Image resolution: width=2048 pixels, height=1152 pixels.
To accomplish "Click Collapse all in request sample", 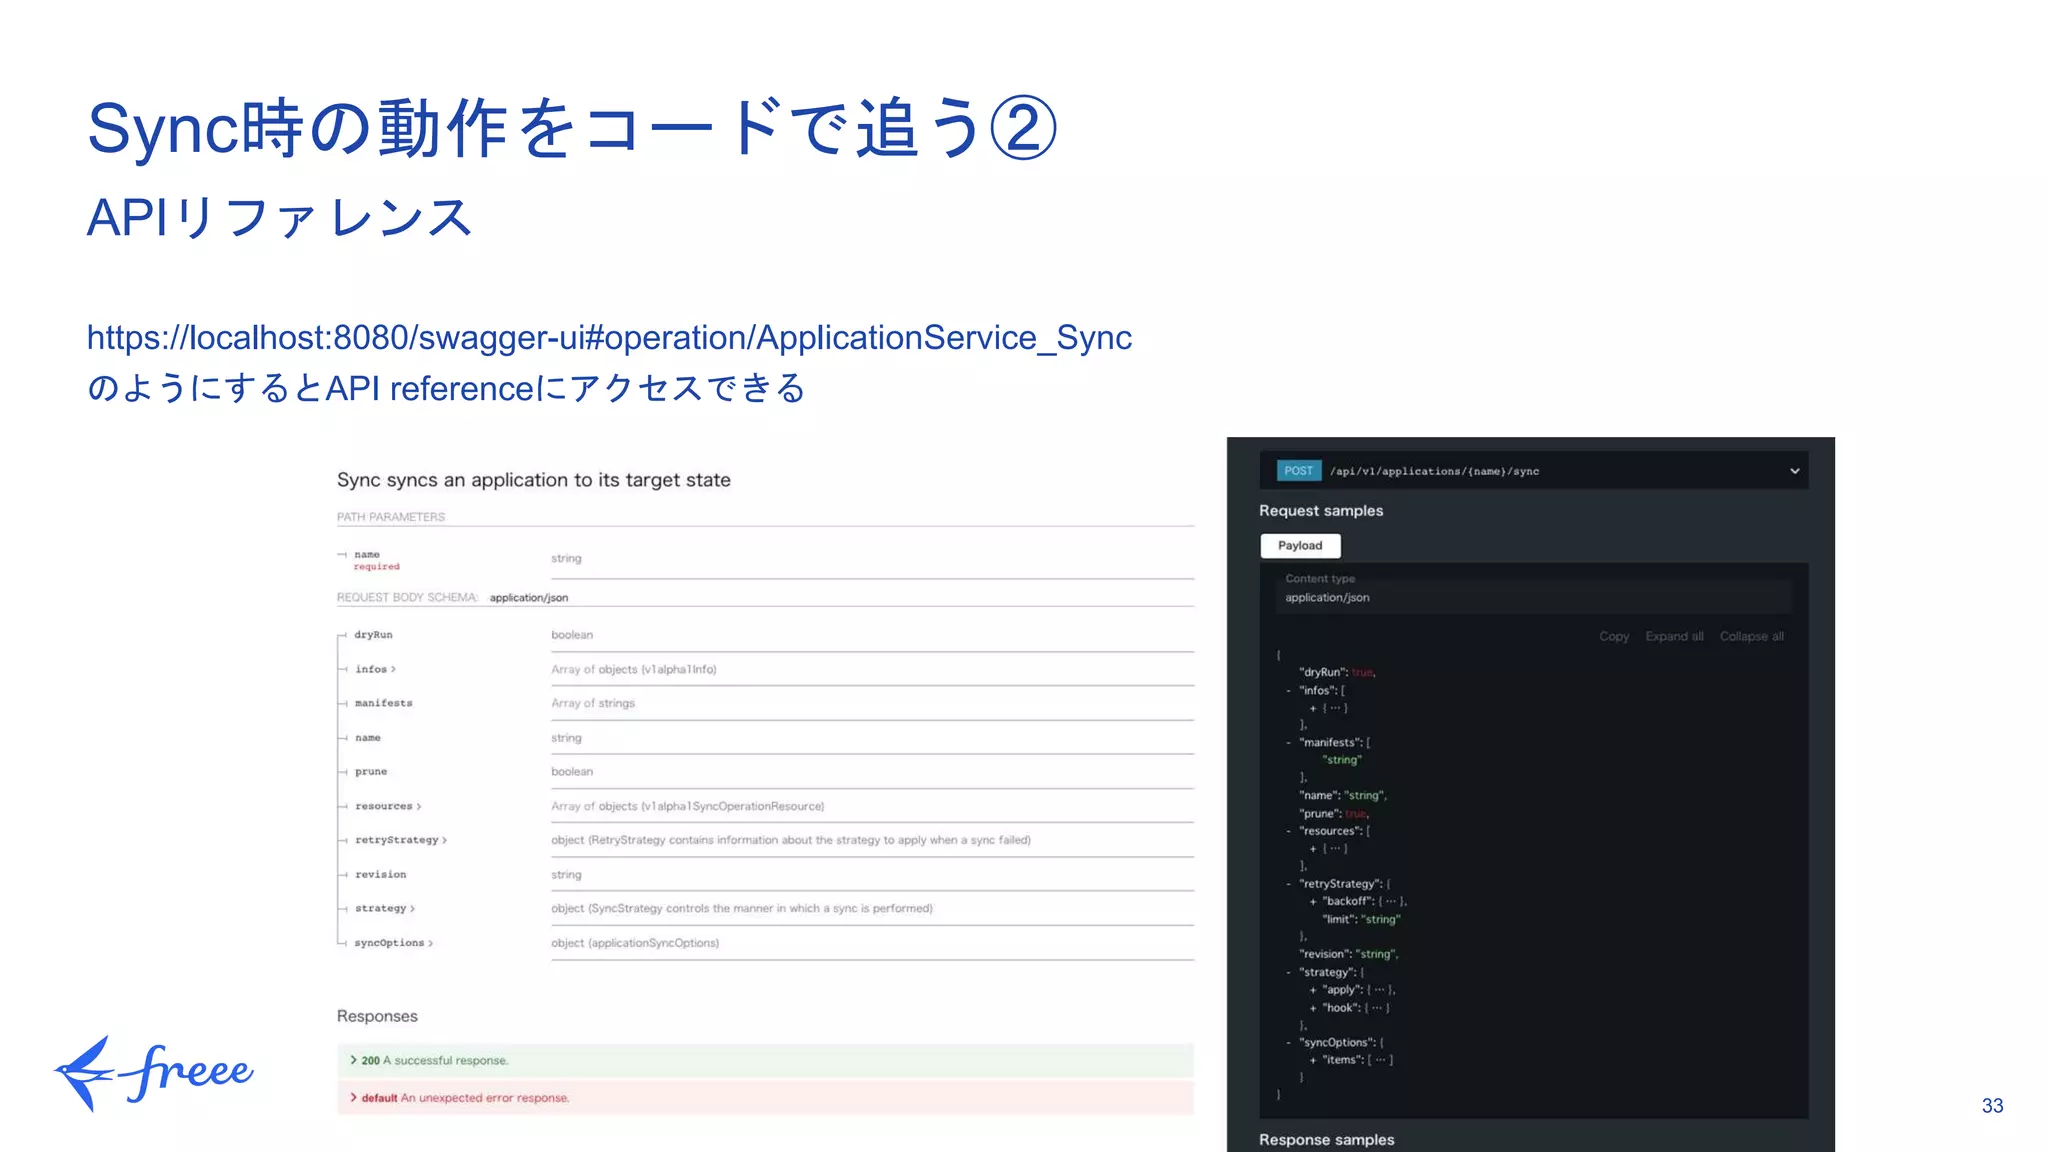I will click(x=1751, y=637).
